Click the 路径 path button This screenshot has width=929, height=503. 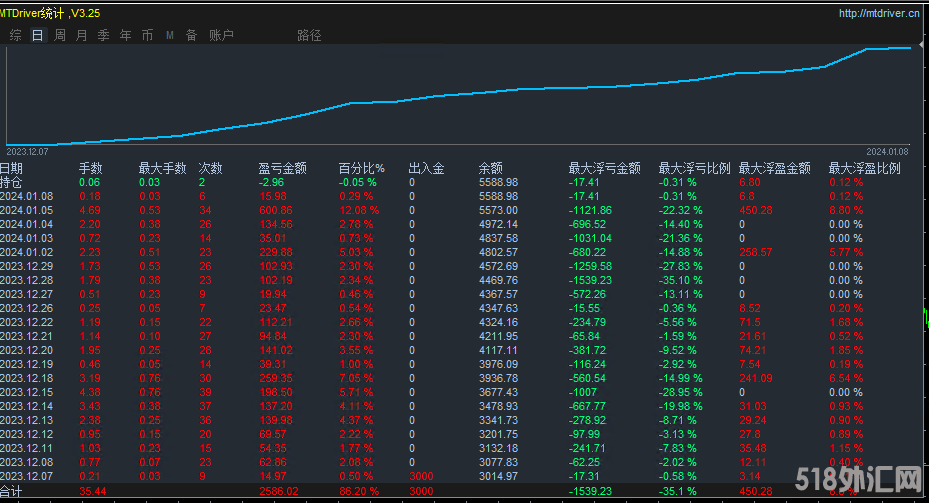(309, 35)
